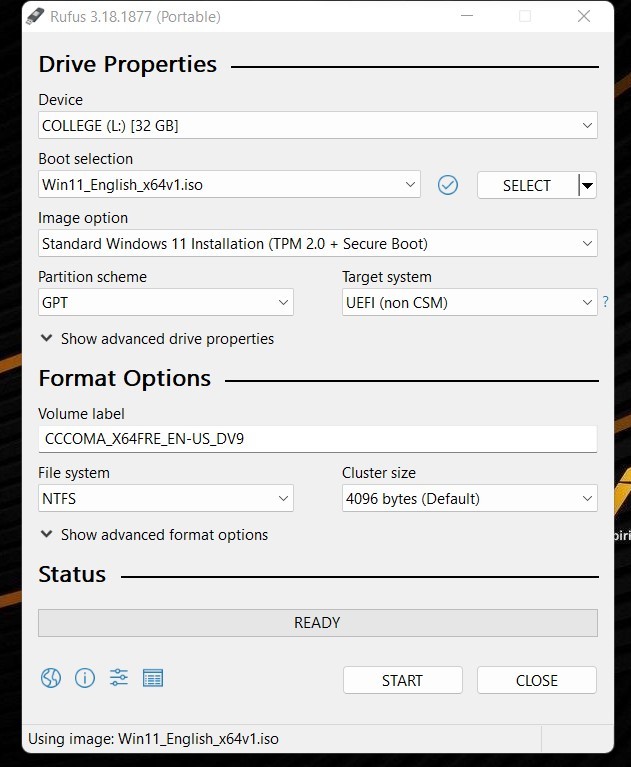This screenshot has height=767, width=631.
Task: Open the application settings sliders icon
Action: pos(119,678)
